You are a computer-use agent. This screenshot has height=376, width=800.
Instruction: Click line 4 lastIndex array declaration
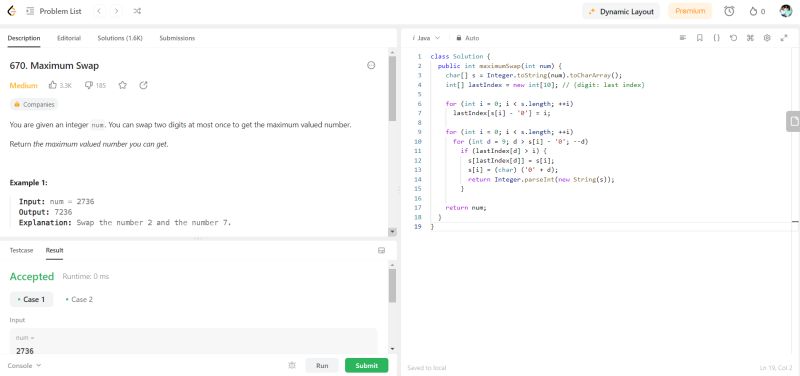545,85
